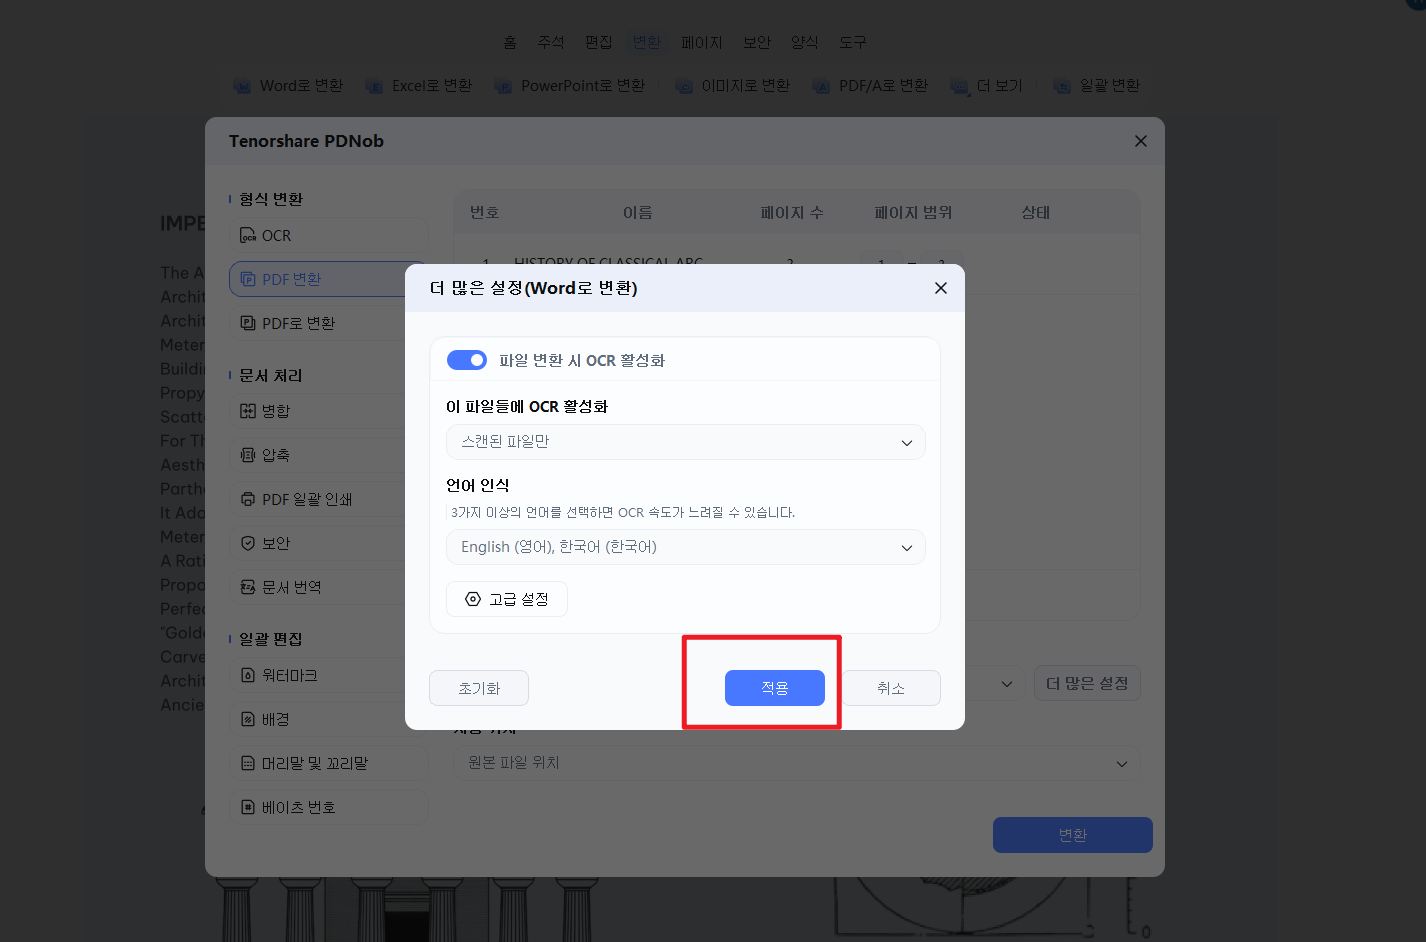Expand the language recognition dropdown
Screen dimensions: 1426x942
[x=686, y=547]
